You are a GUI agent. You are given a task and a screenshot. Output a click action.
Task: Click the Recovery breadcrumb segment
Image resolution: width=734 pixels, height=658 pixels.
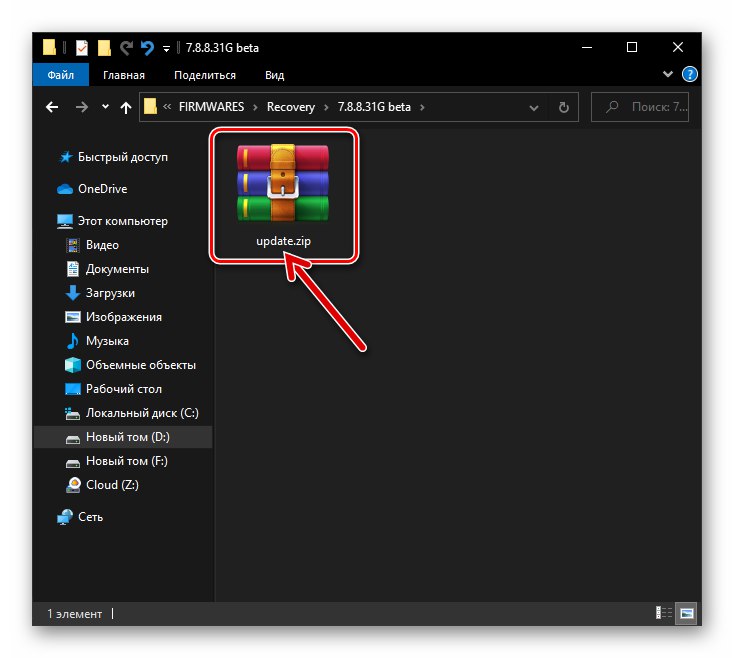(291, 107)
